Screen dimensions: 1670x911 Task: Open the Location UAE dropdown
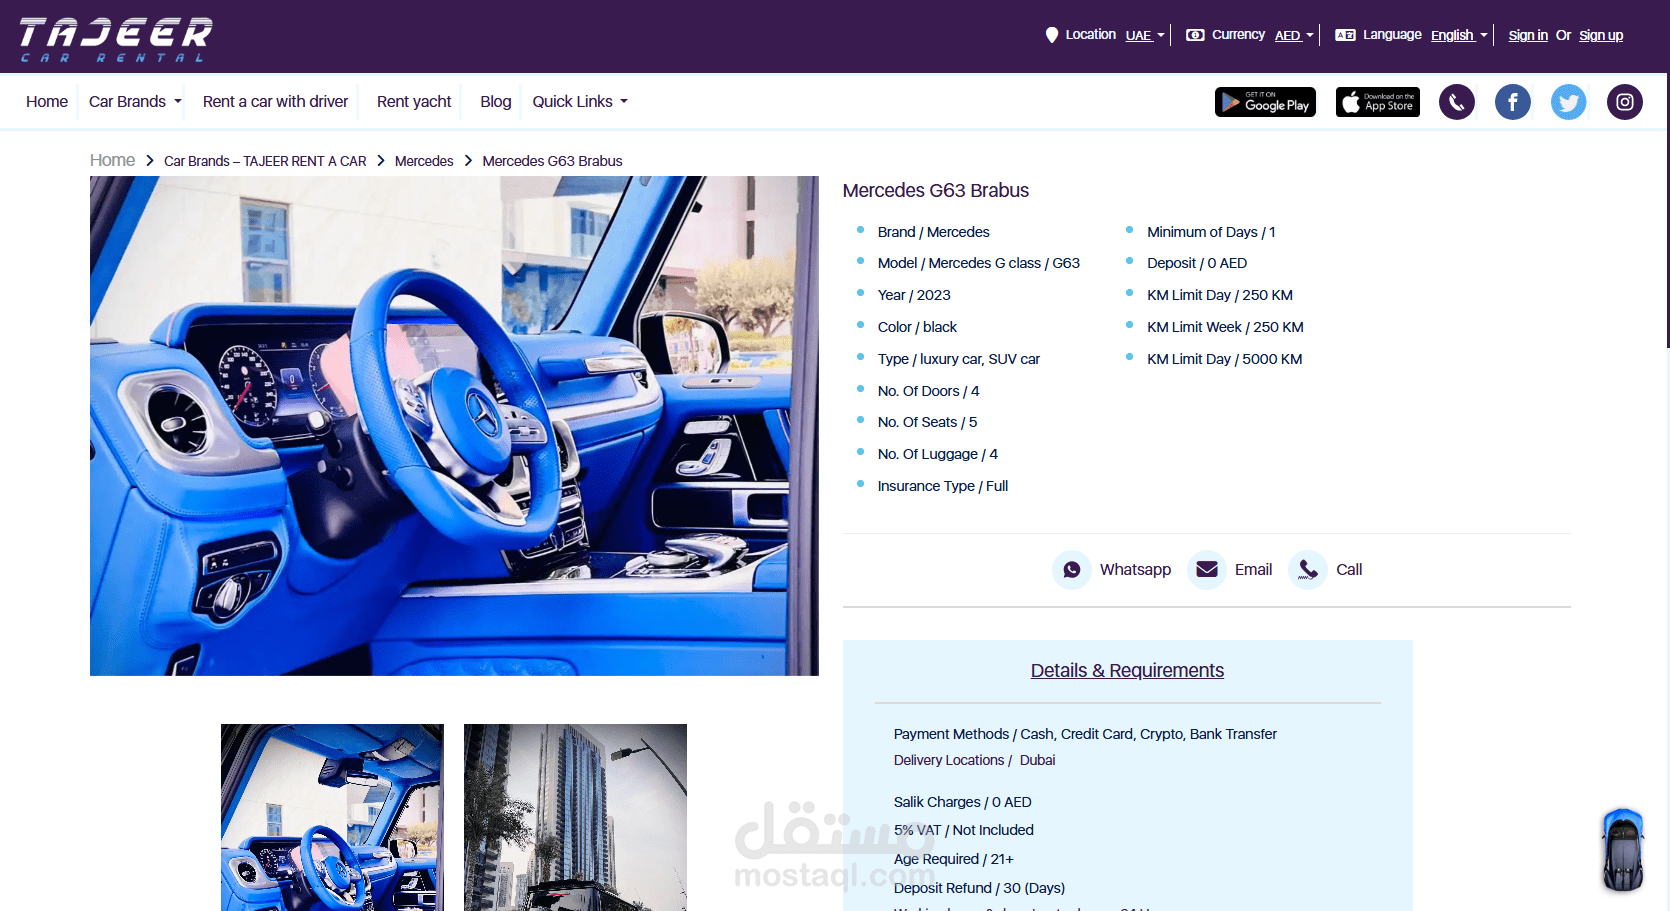click(x=1146, y=35)
